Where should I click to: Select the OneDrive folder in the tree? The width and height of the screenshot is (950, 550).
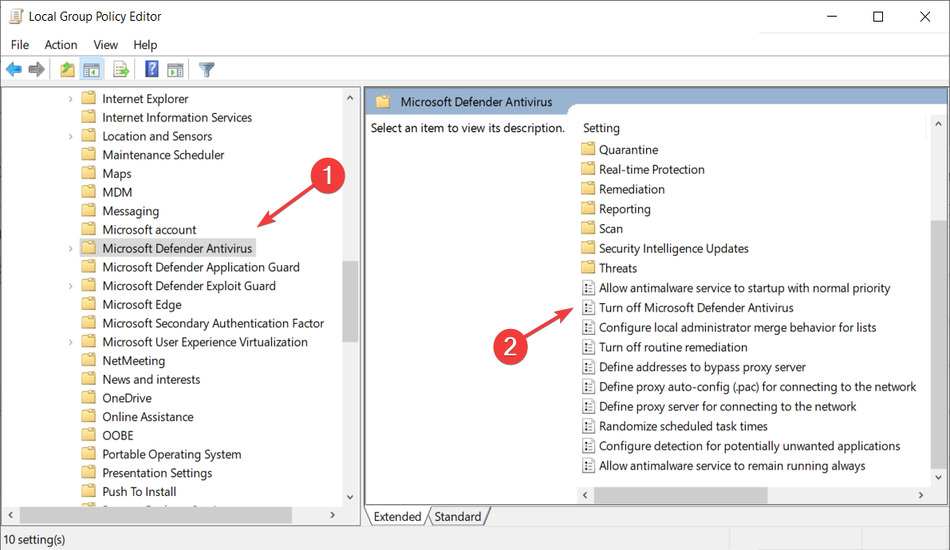coord(126,398)
